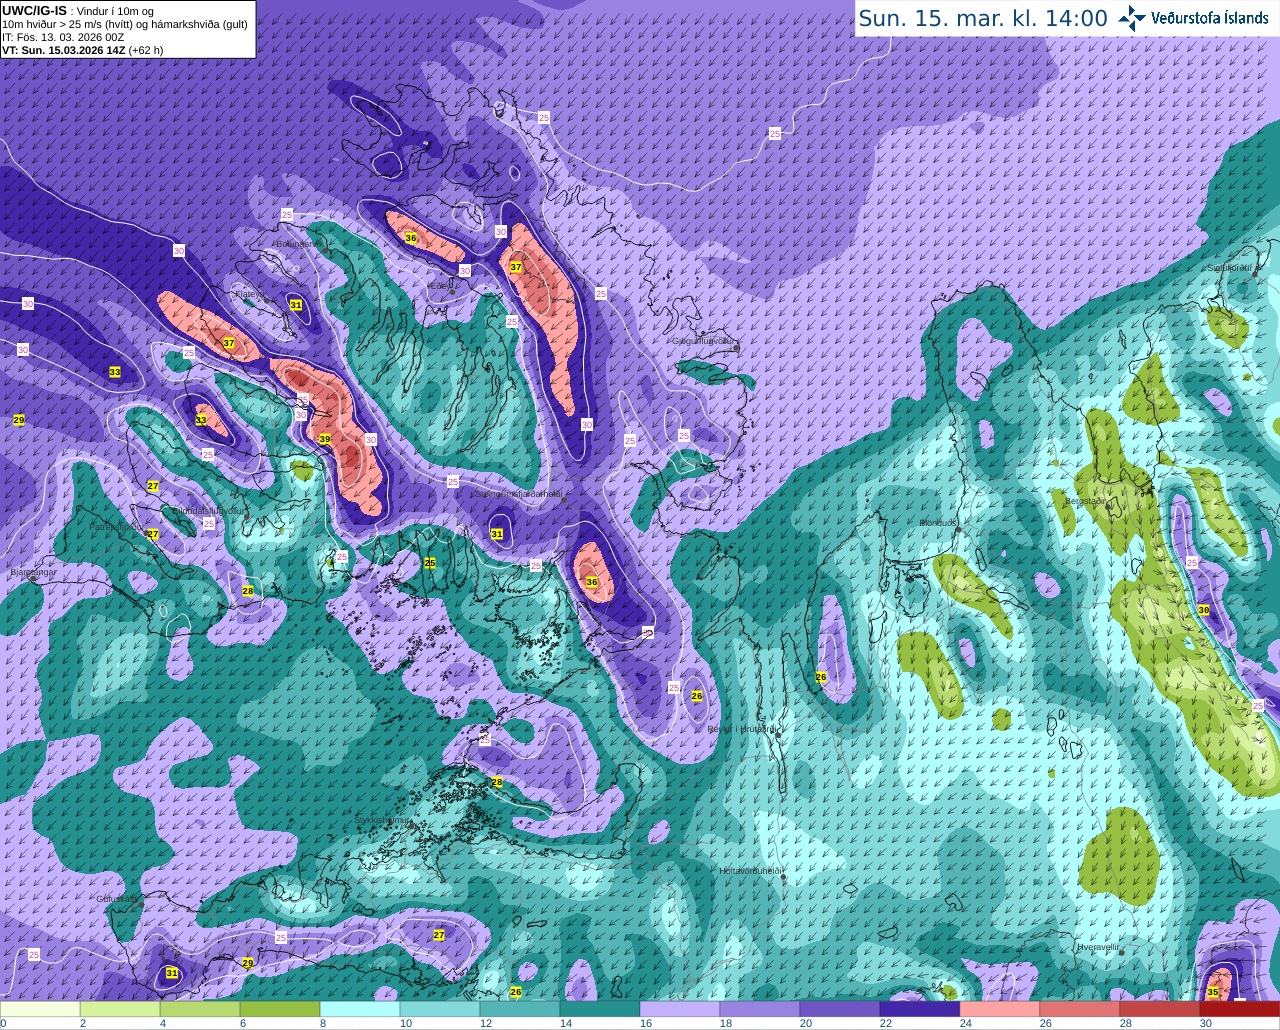This screenshot has width=1280, height=1030.
Task: Click the 0–2 pale yellow legend swatch
Action: click(x=40, y=1009)
